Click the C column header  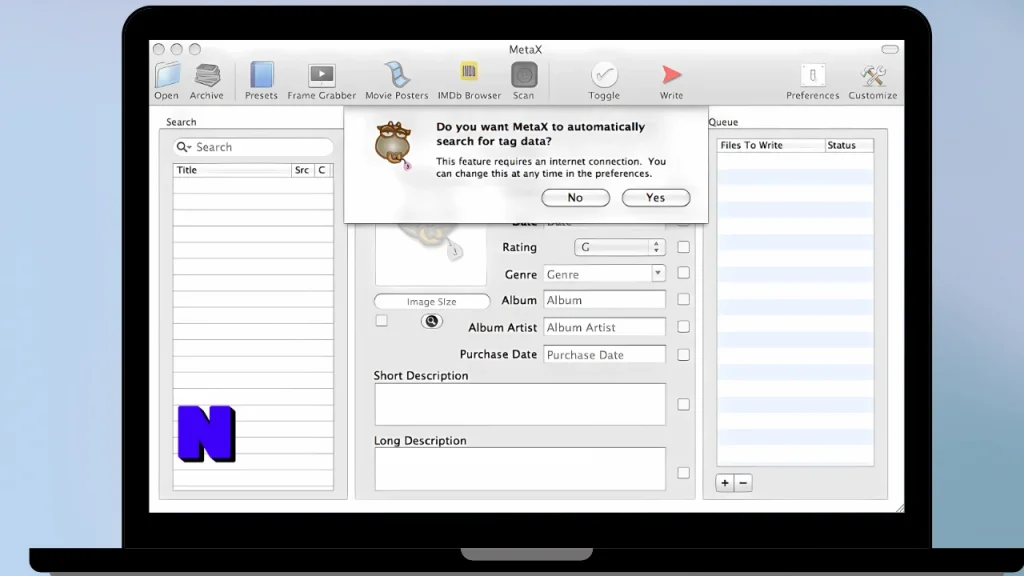click(322, 170)
